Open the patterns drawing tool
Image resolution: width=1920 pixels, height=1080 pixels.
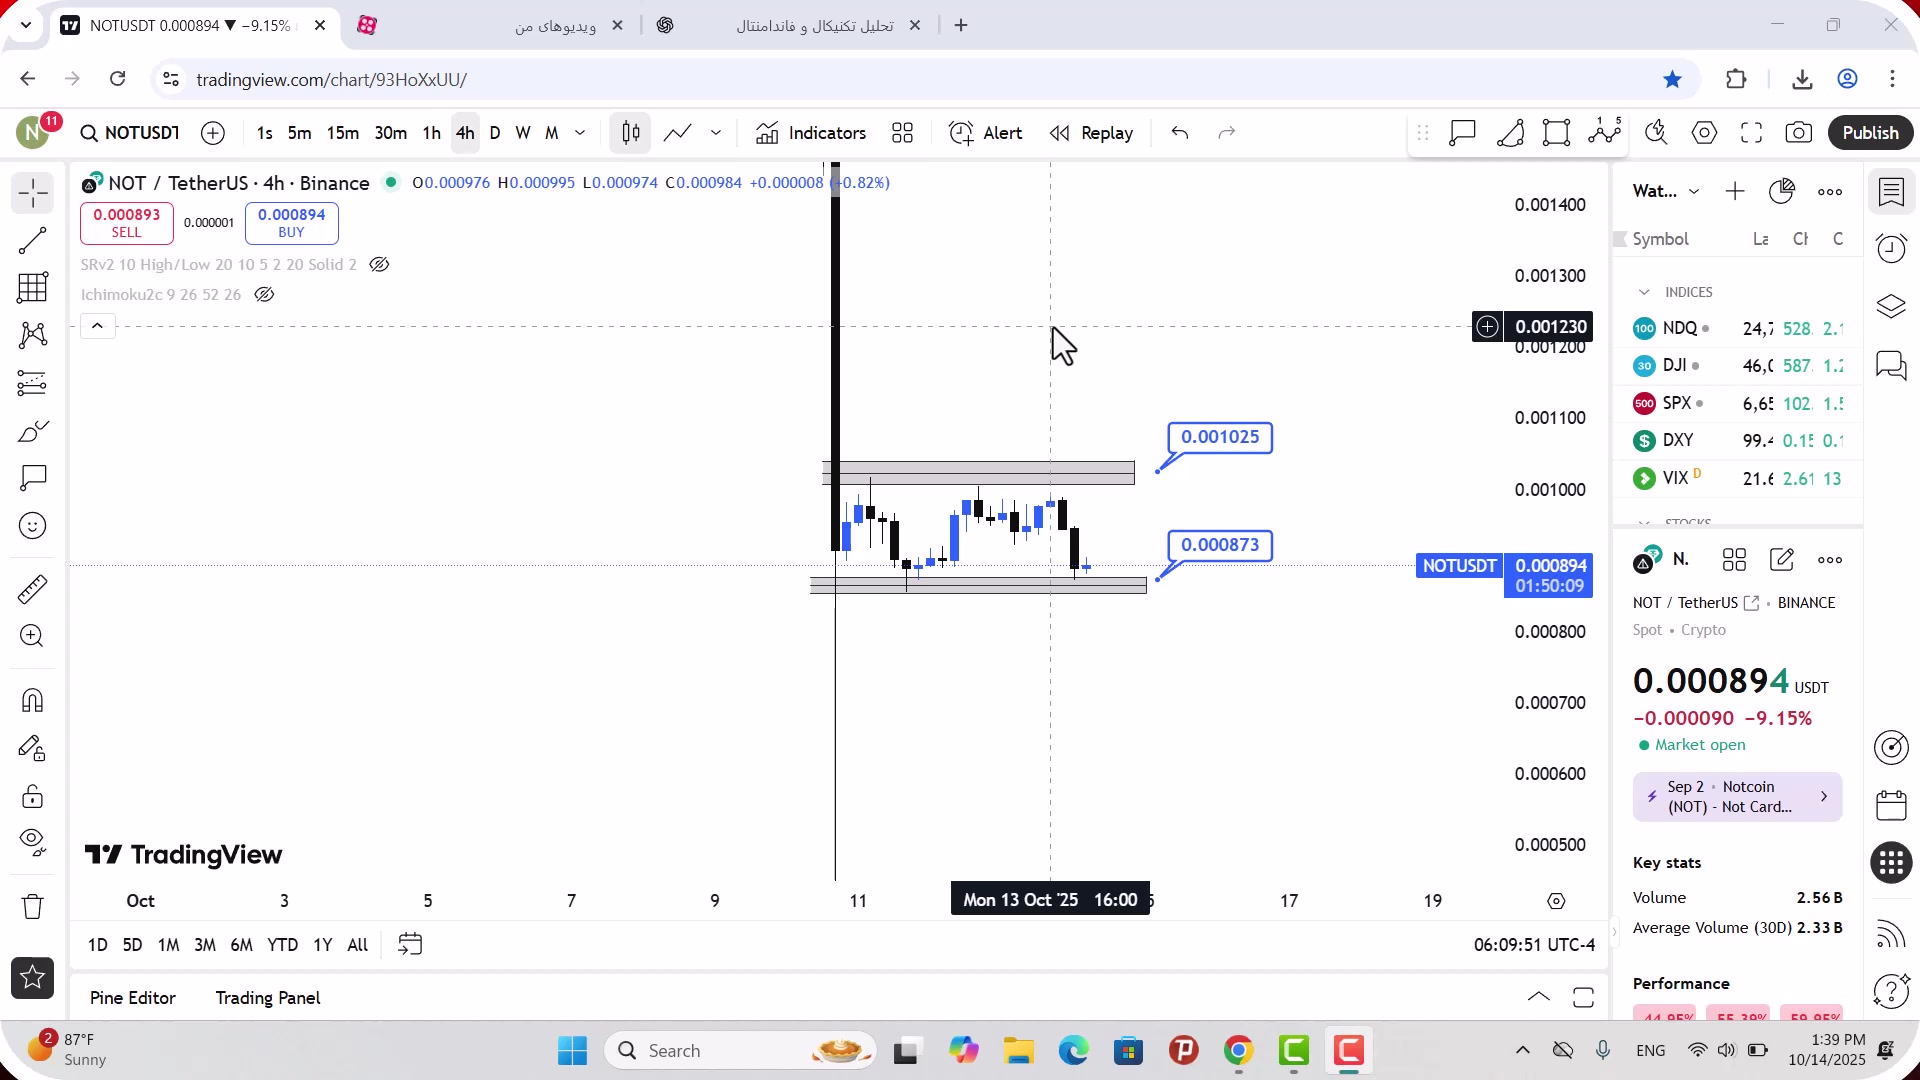[33, 335]
